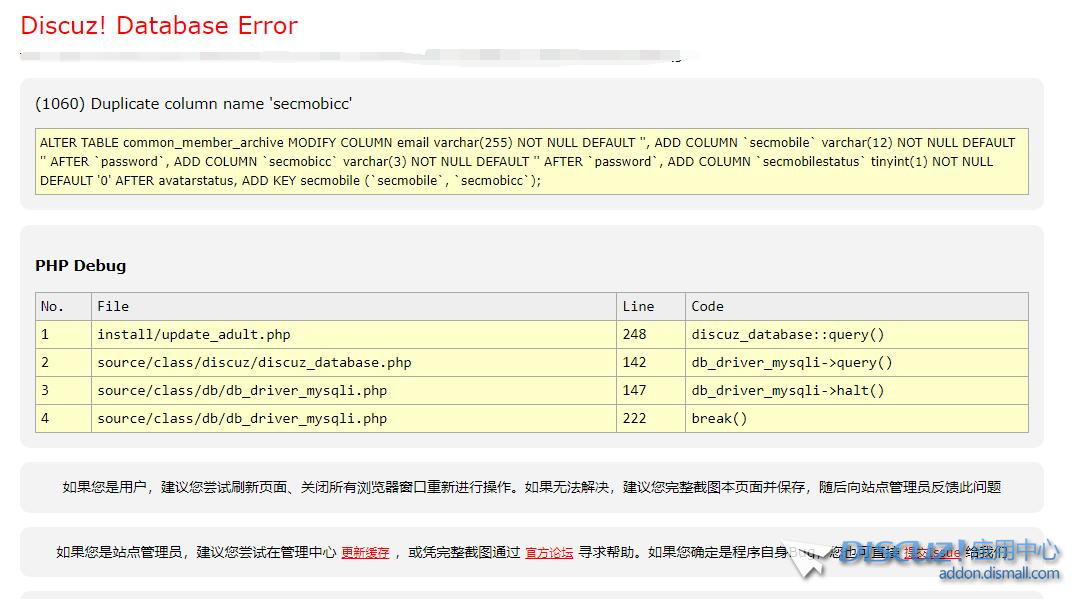The height and width of the screenshot is (599, 1078).
Task: Click the 提交issue link
Action: click(931, 552)
